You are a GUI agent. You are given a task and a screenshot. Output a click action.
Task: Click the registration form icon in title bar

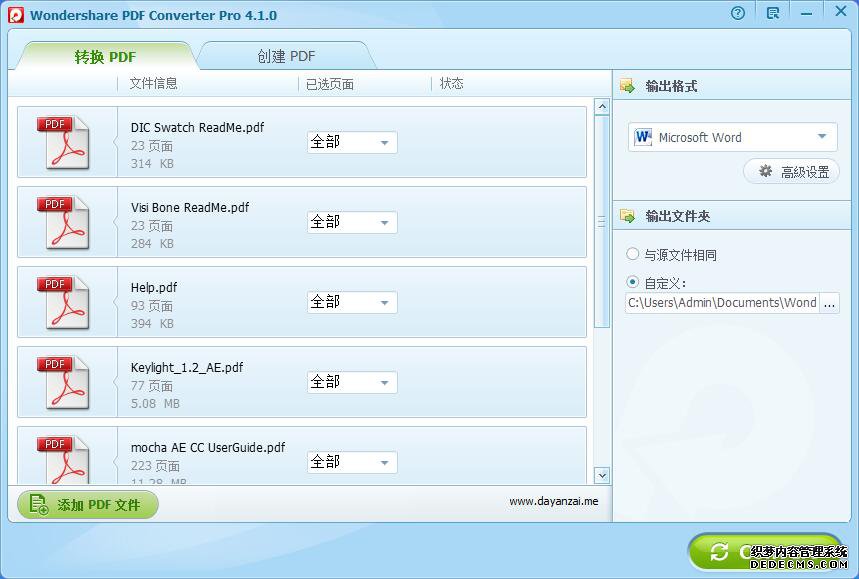773,13
